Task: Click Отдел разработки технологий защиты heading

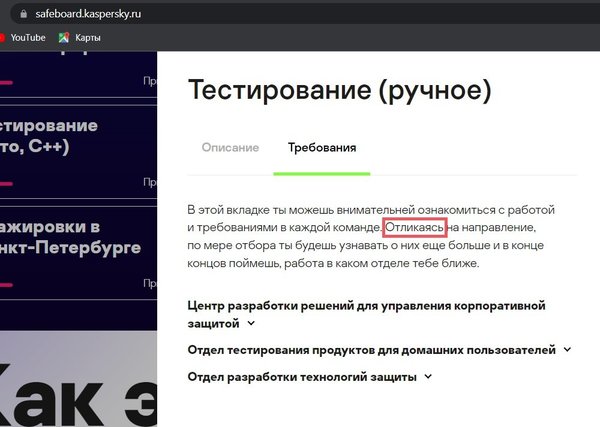Action: tap(302, 377)
